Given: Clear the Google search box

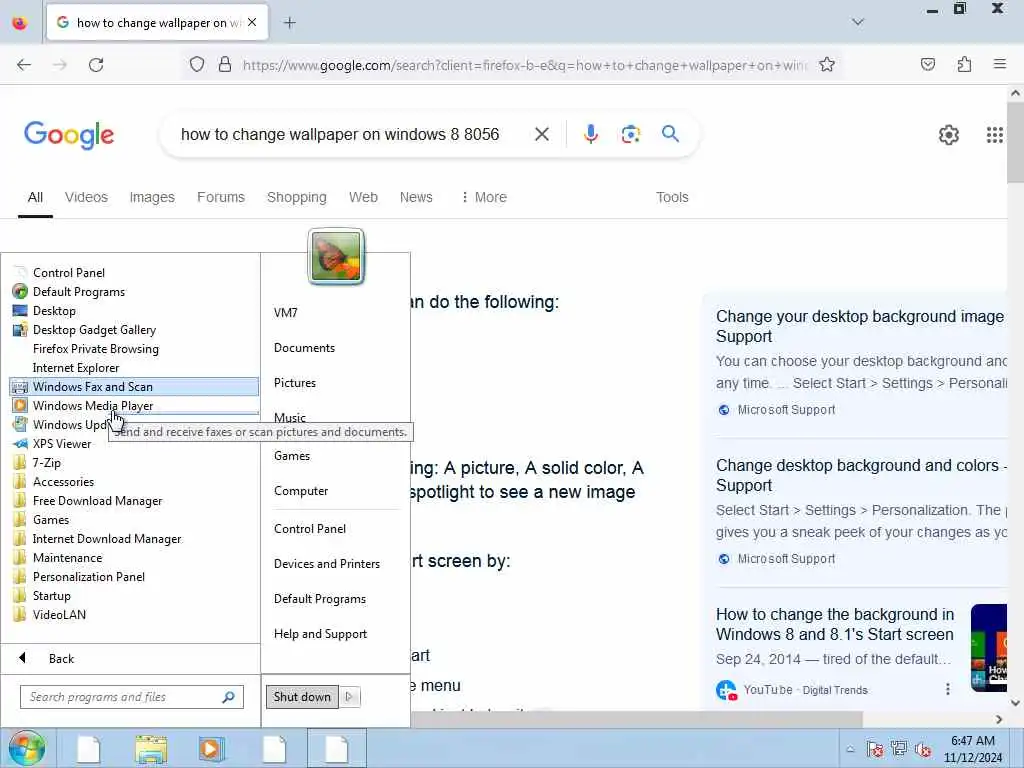Looking at the screenshot, I should (541, 135).
